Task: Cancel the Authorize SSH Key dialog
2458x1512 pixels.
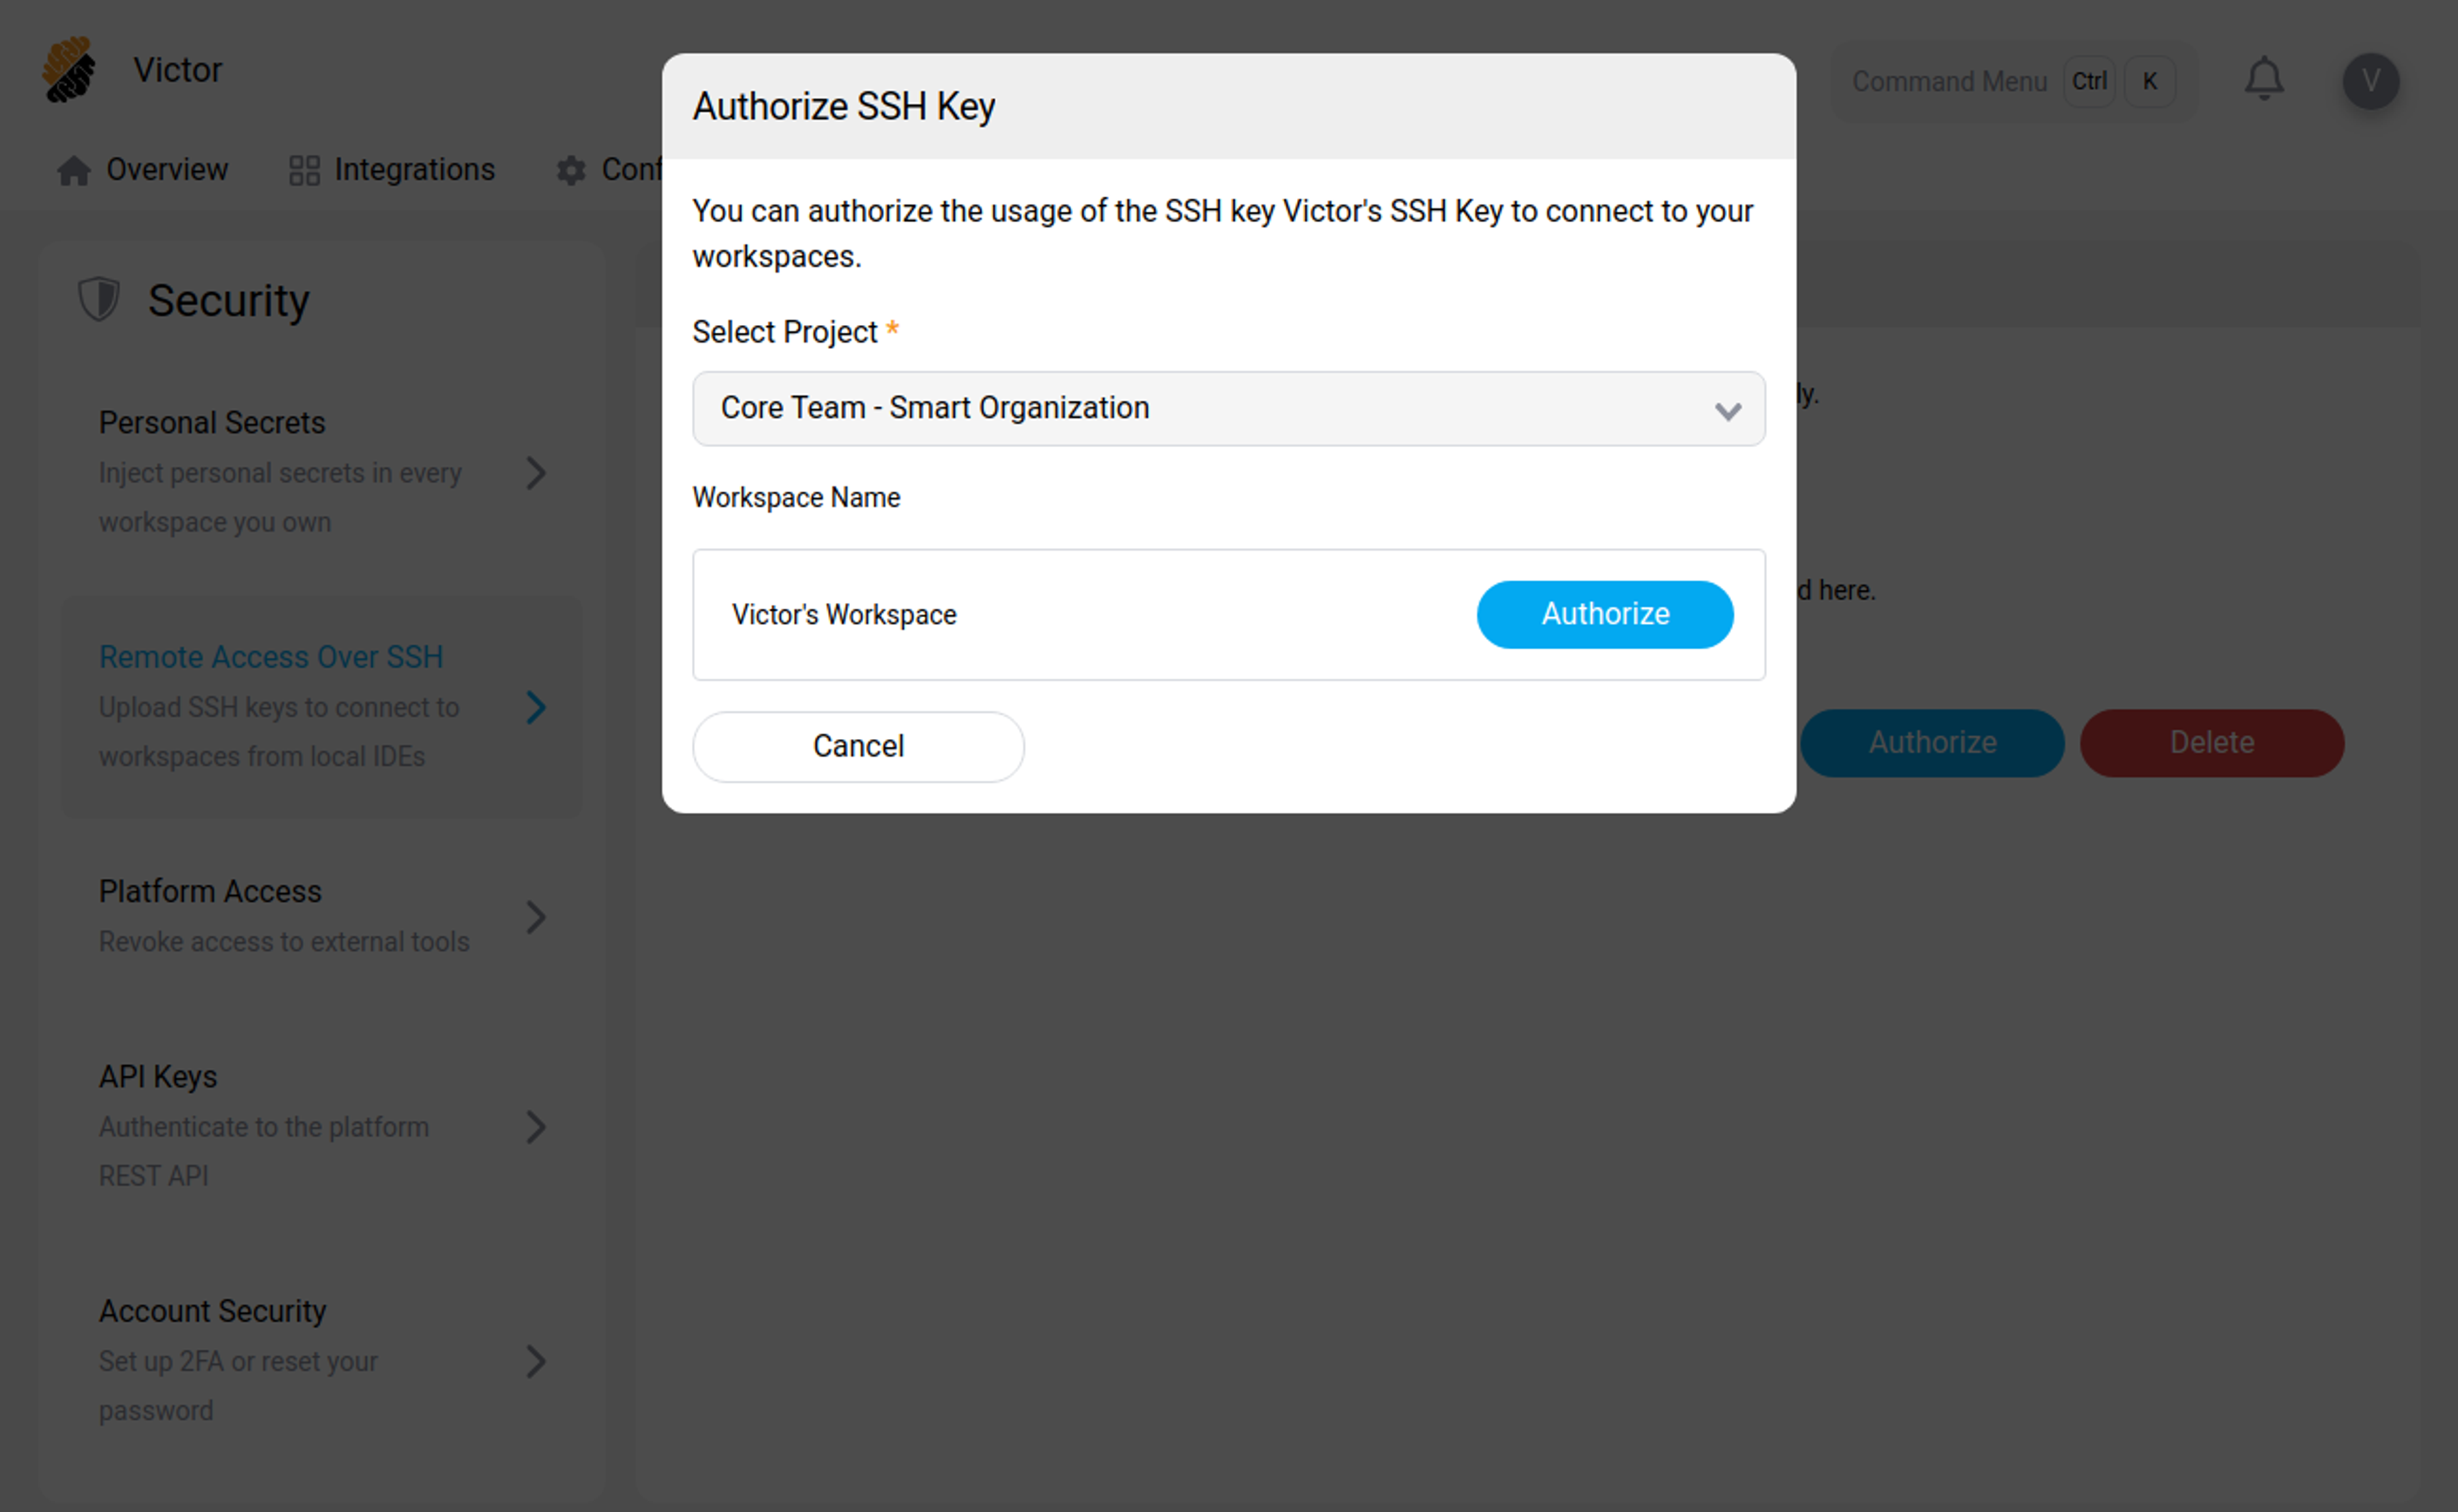Action: tap(858, 746)
